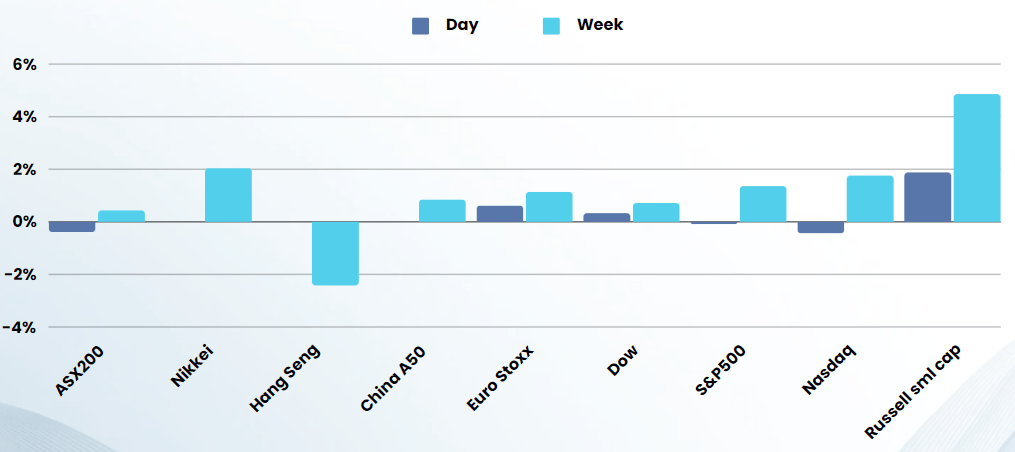Click the Day legend color swatch
The image size is (1015, 452).
(420, 26)
